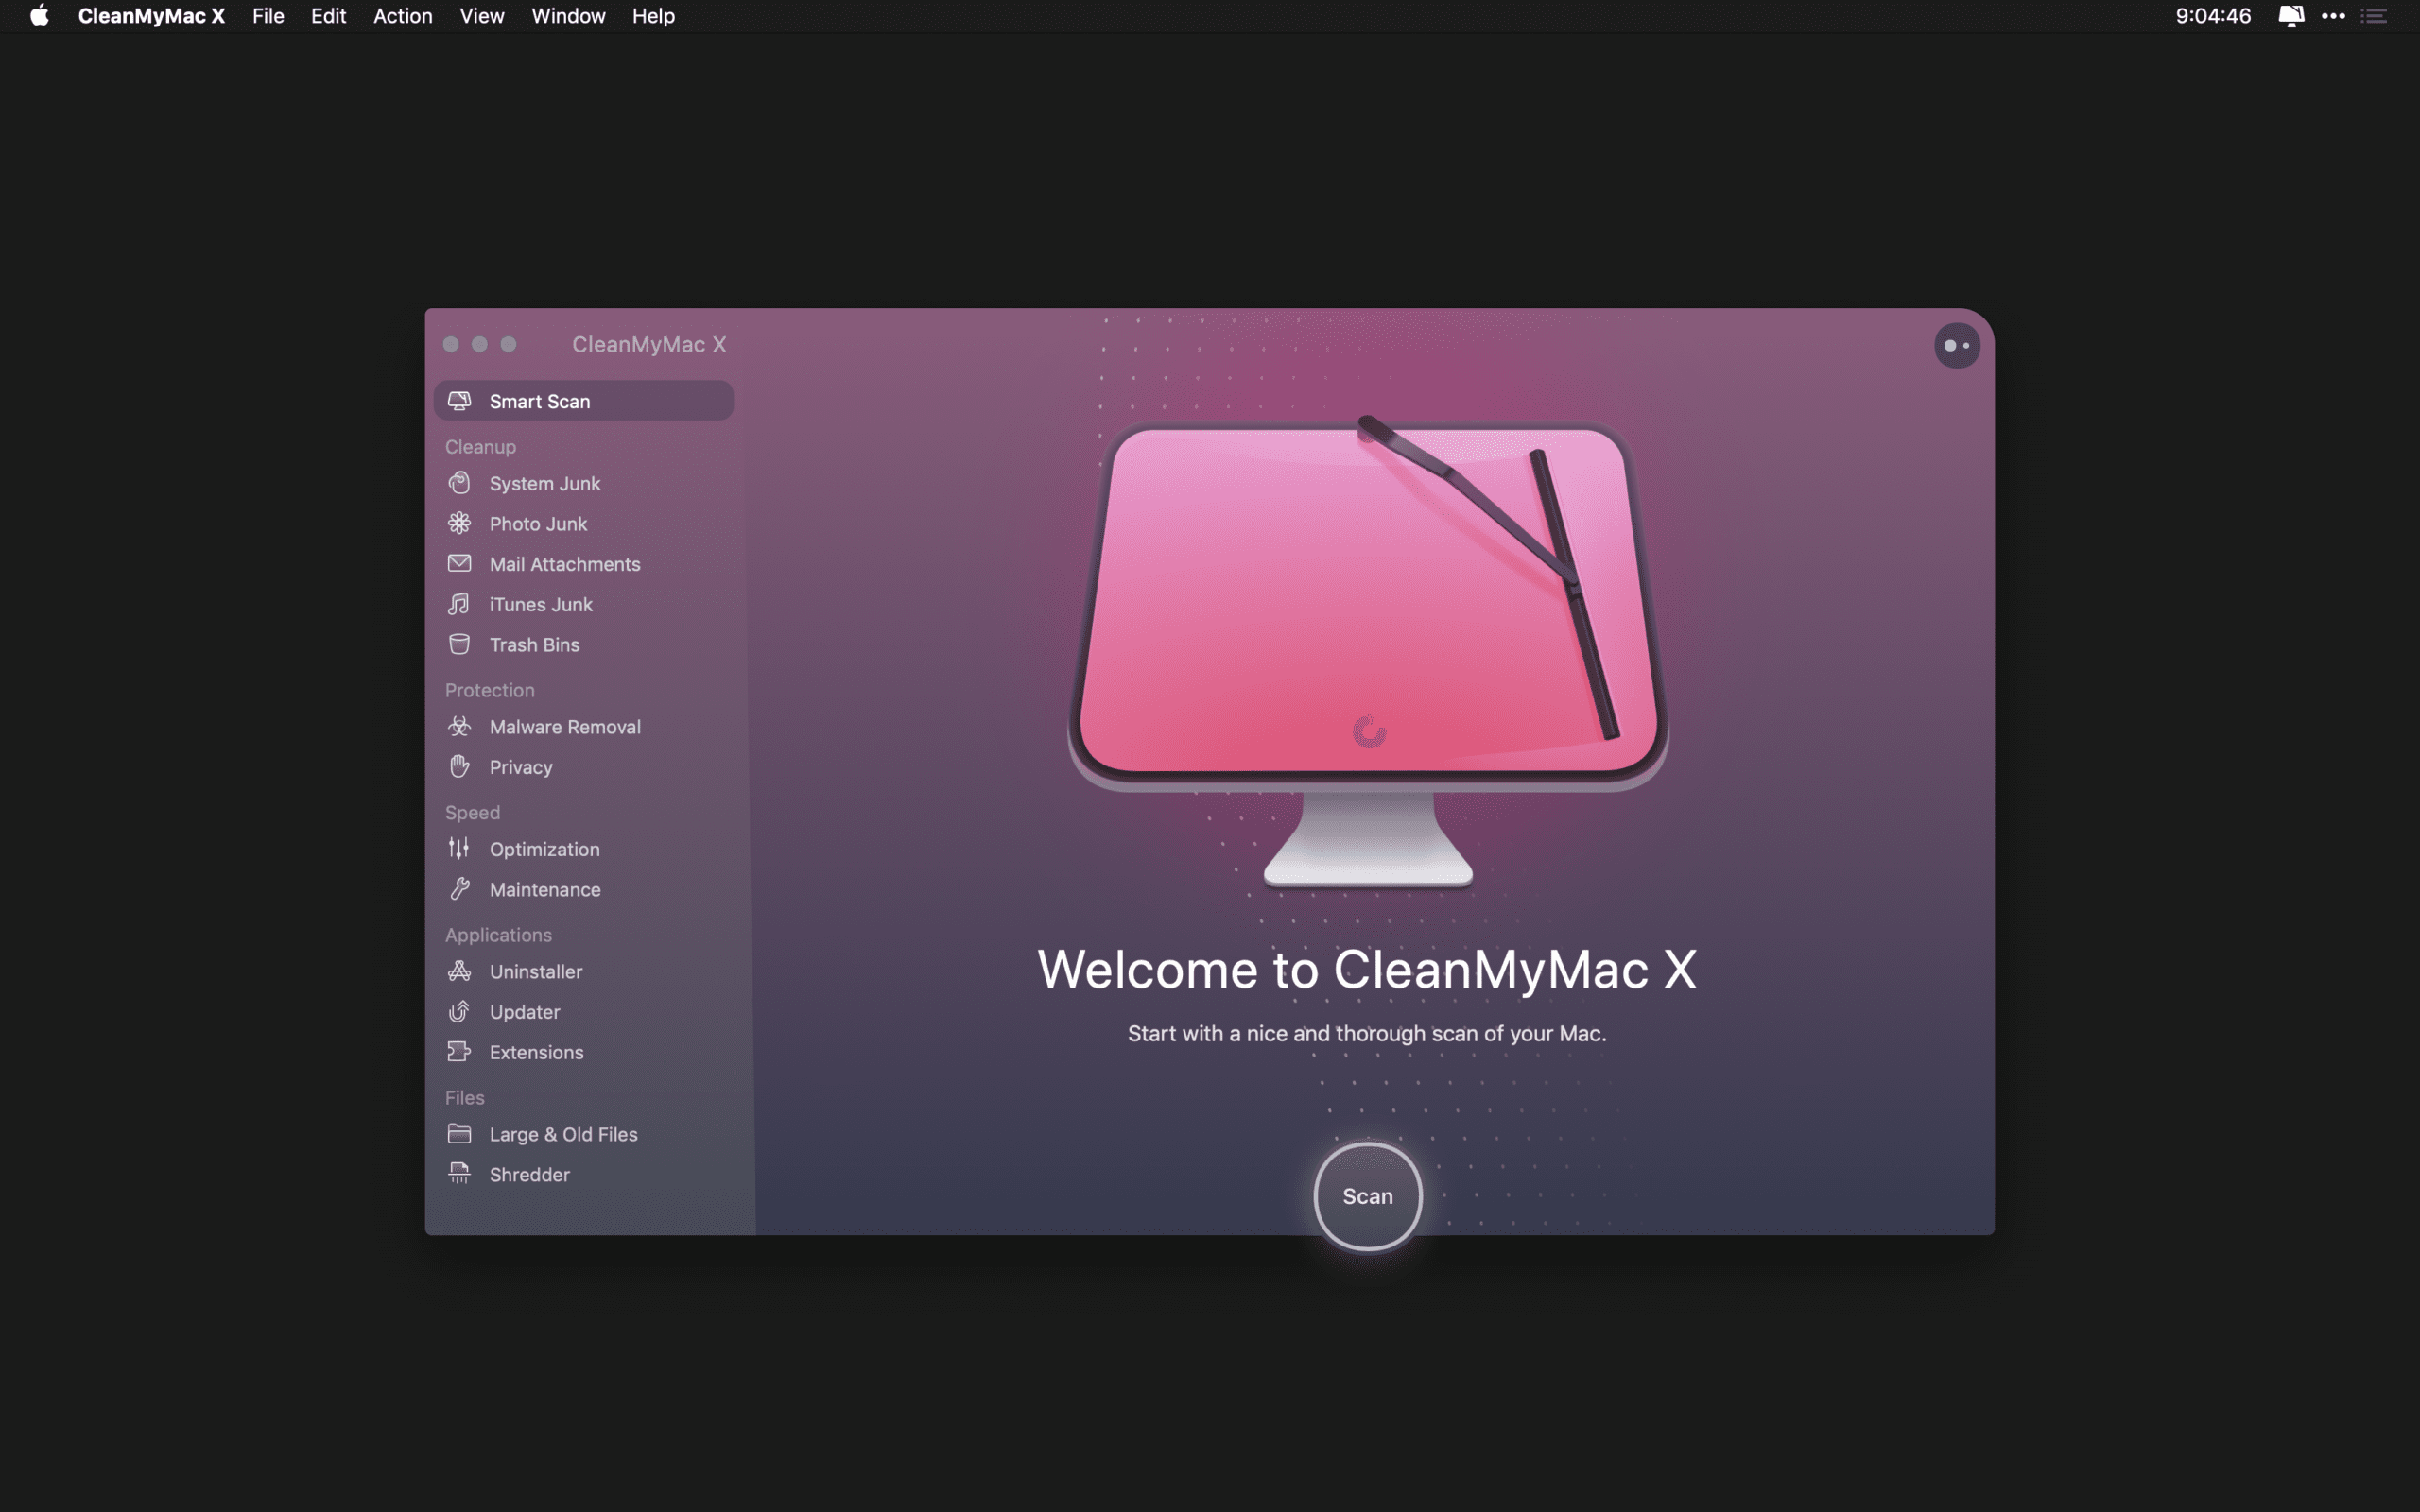Click the iTunes Junk music note icon
The height and width of the screenshot is (1512, 2420).
pos(459,604)
